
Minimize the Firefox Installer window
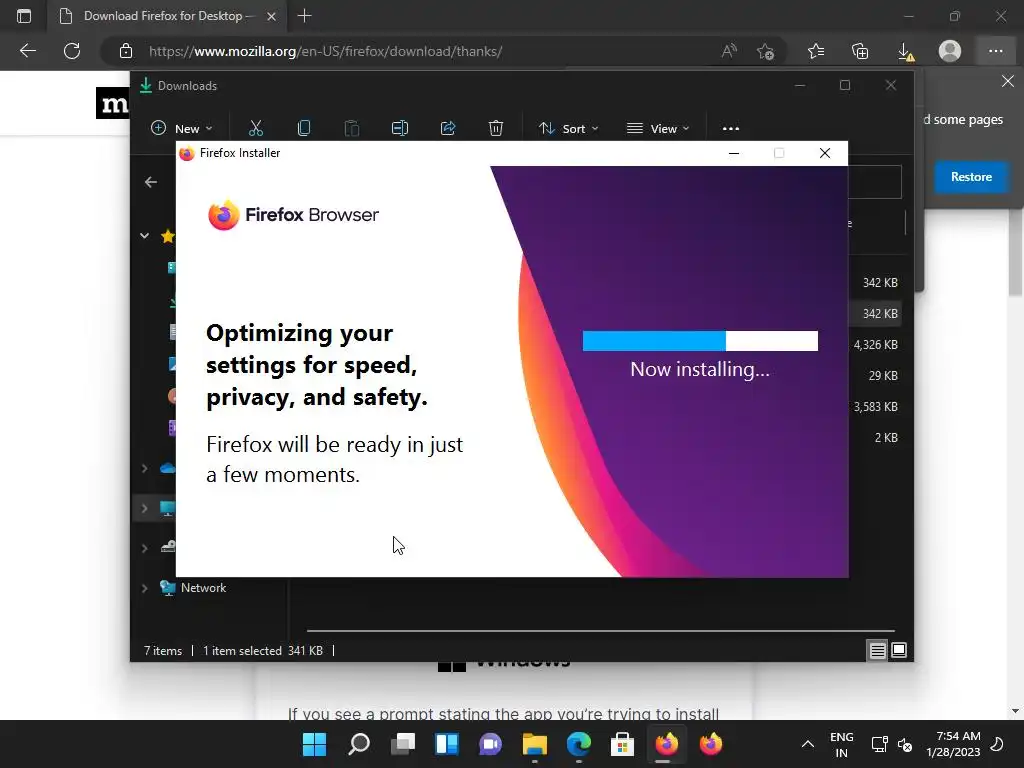coord(733,153)
